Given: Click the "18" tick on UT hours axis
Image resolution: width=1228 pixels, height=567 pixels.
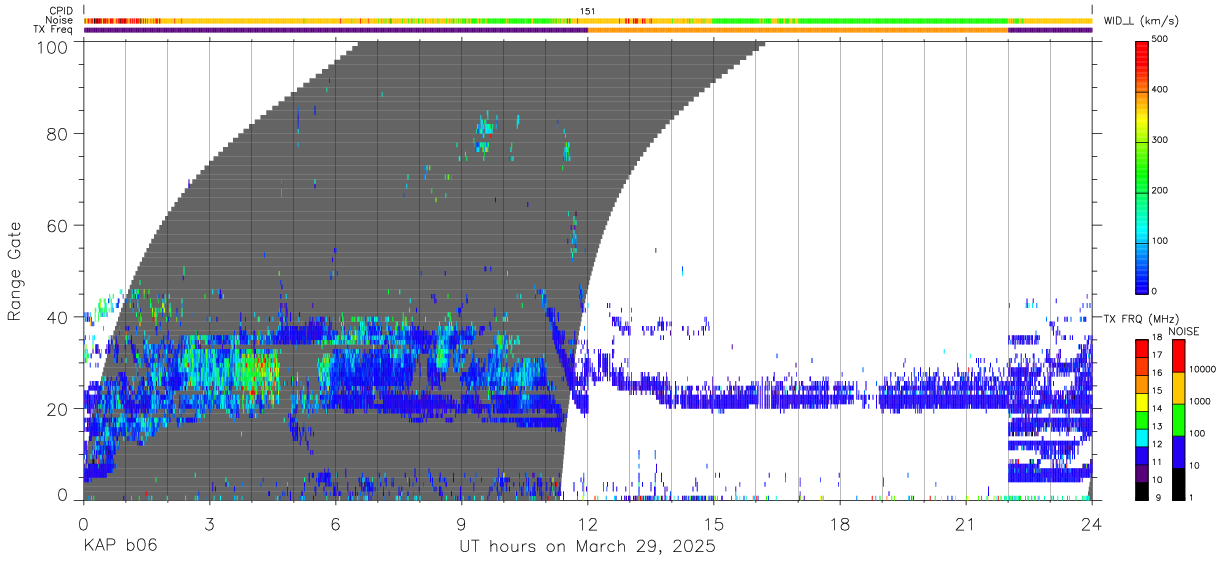Looking at the screenshot, I should (x=839, y=524).
